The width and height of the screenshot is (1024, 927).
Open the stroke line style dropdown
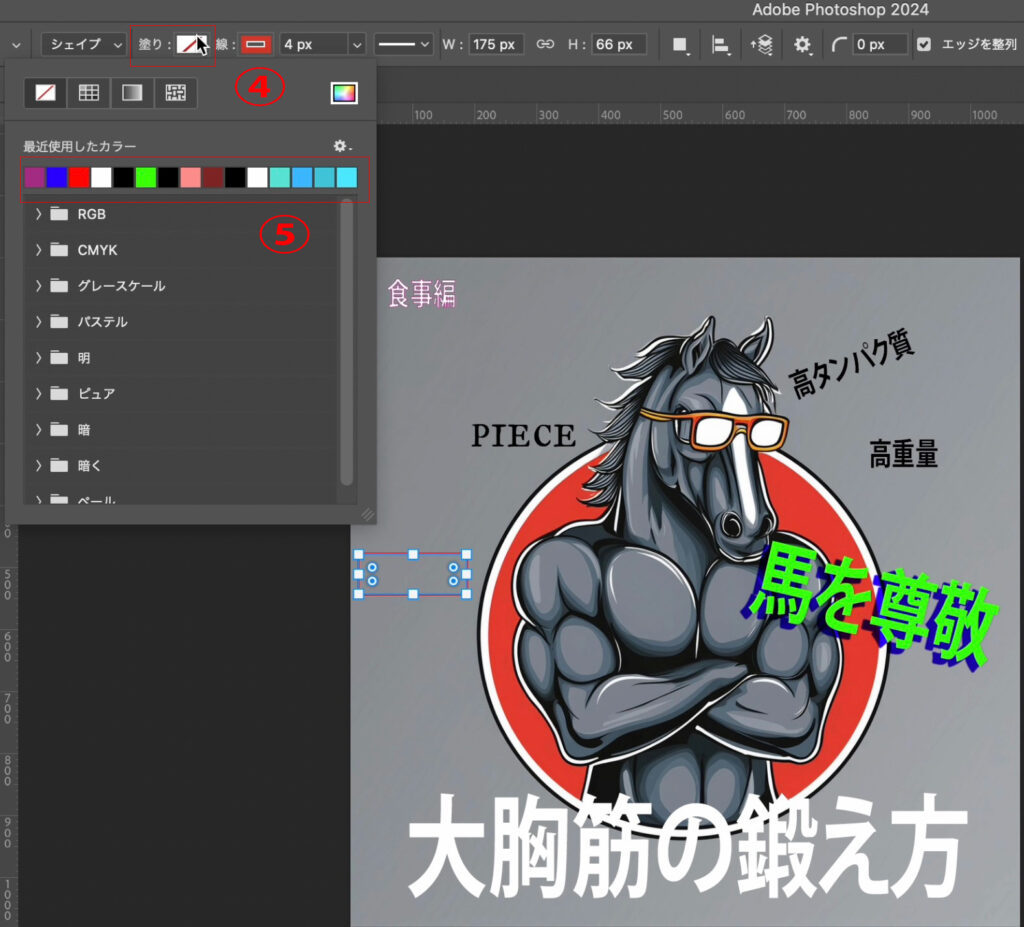pyautogui.click(x=404, y=44)
